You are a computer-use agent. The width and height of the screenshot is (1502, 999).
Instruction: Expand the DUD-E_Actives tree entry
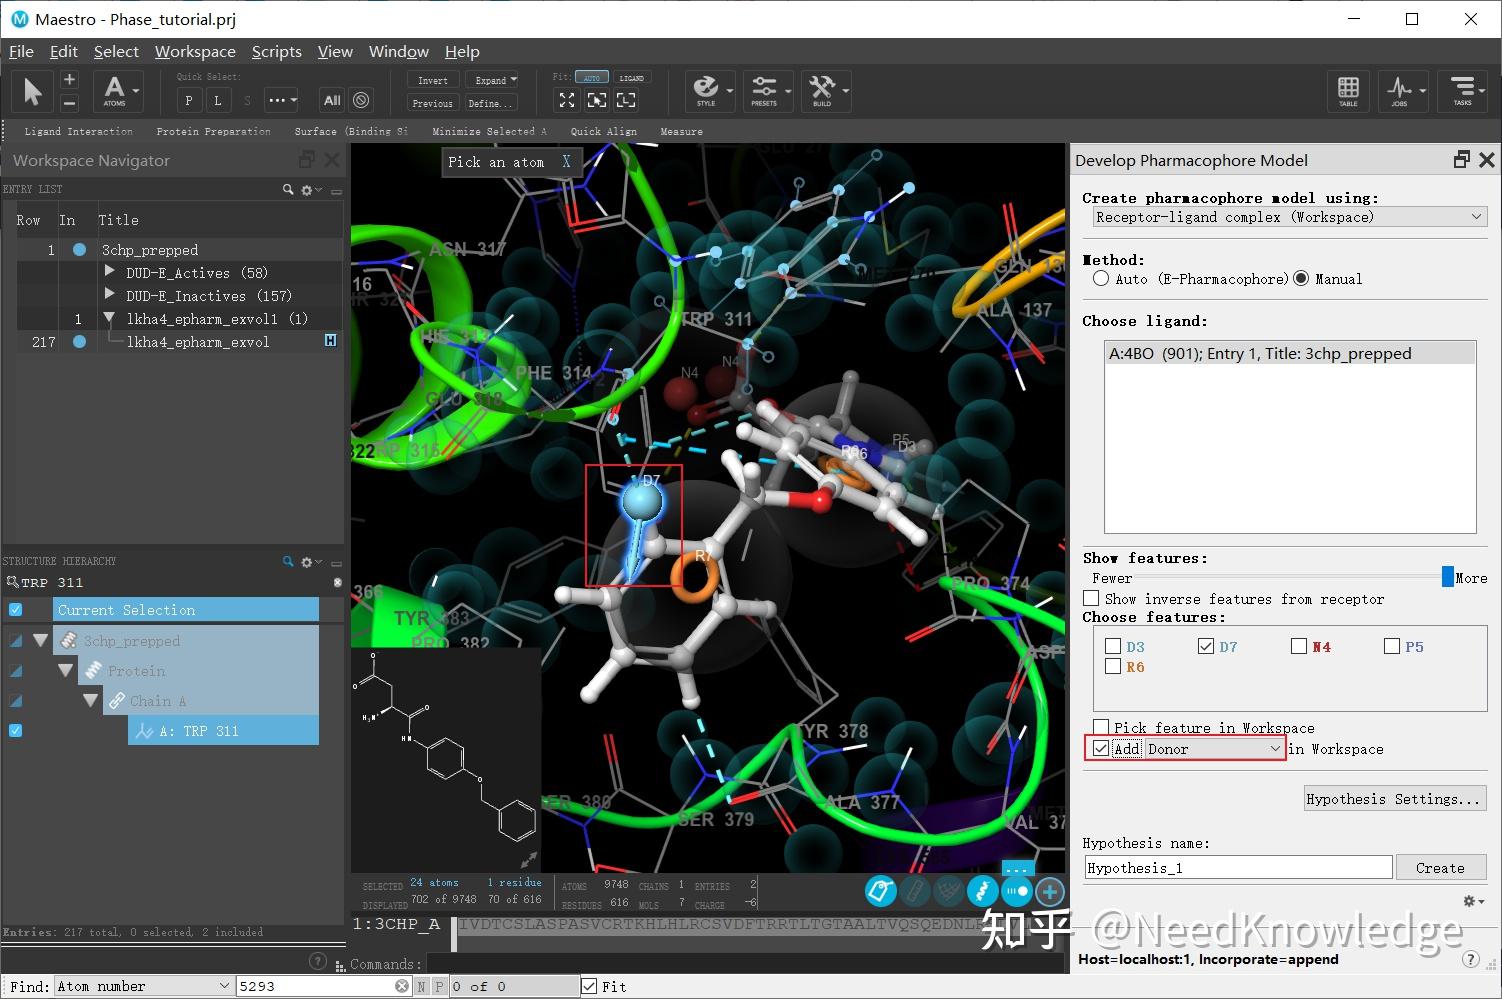coord(109,272)
